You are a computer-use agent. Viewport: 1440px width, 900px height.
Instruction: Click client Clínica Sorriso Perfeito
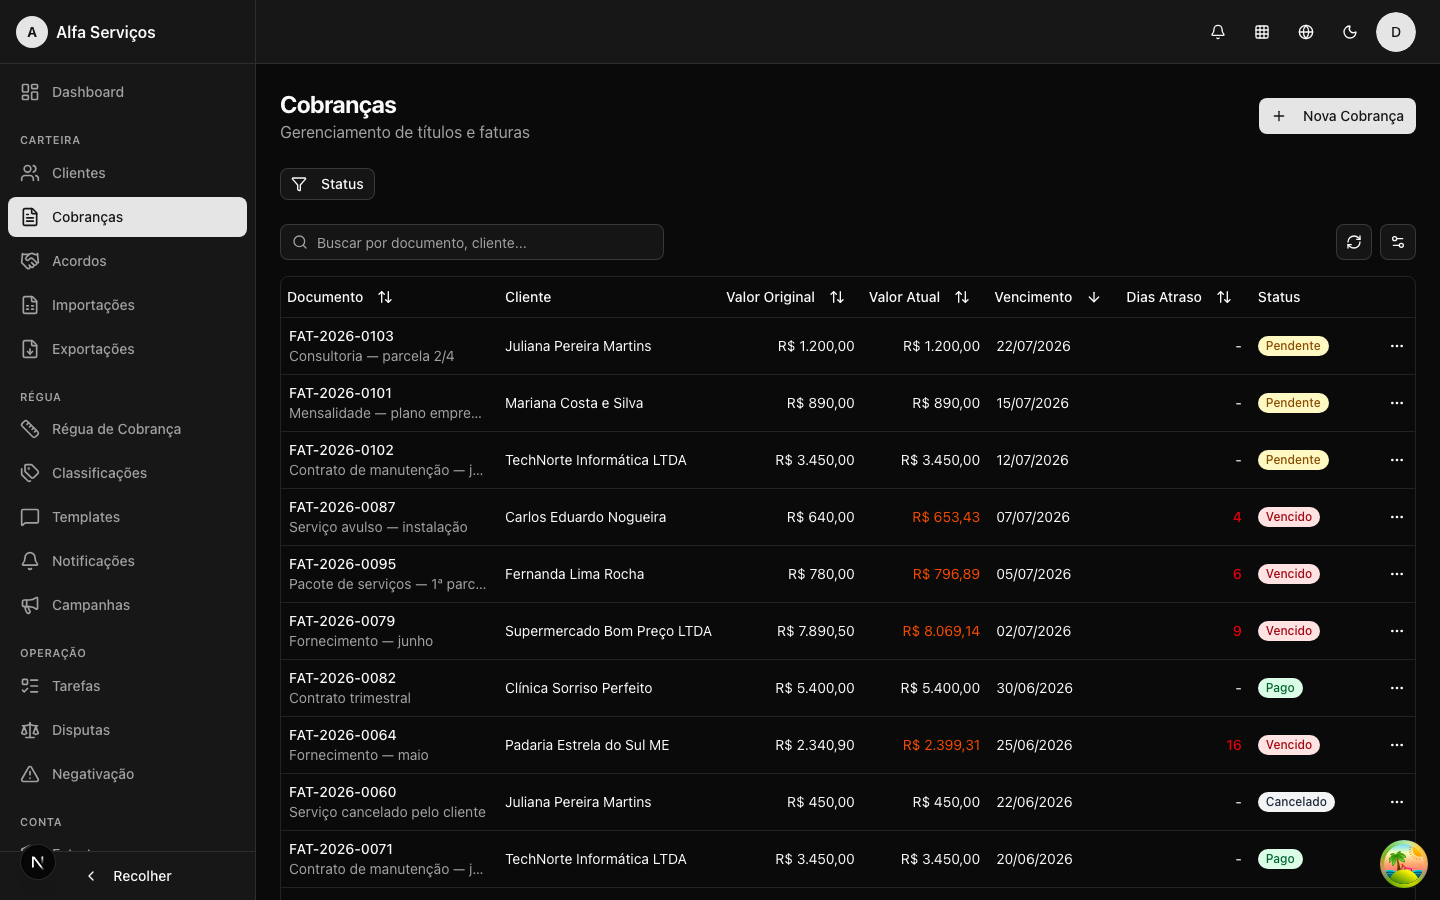point(578,688)
